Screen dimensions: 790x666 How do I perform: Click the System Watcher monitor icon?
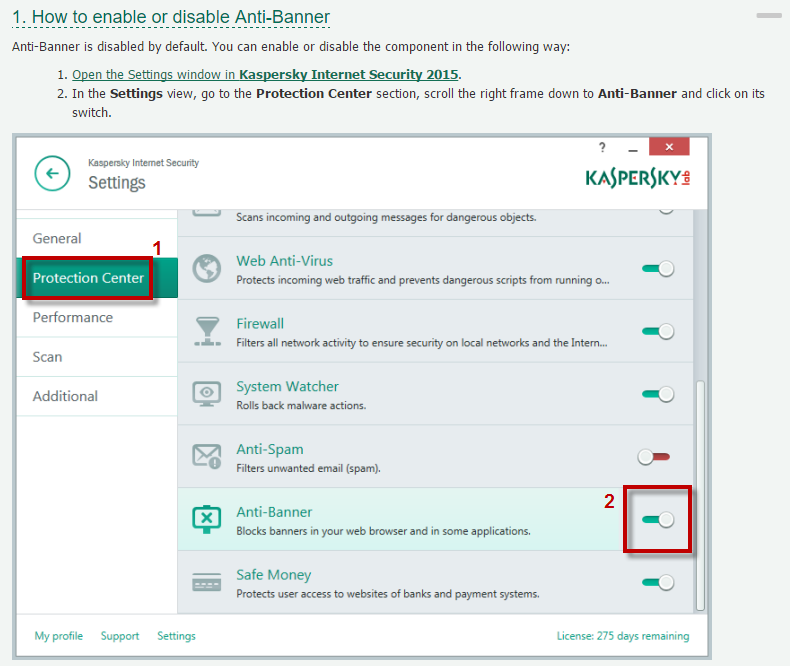[207, 394]
